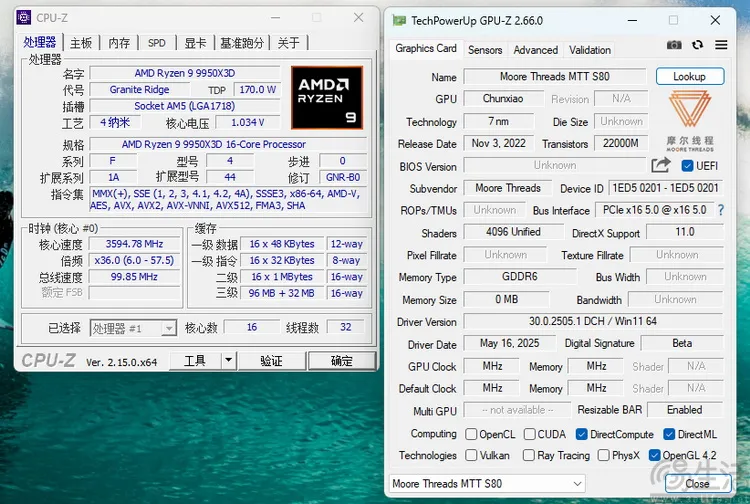Click the GPU-Z refresh icon

click(x=697, y=45)
